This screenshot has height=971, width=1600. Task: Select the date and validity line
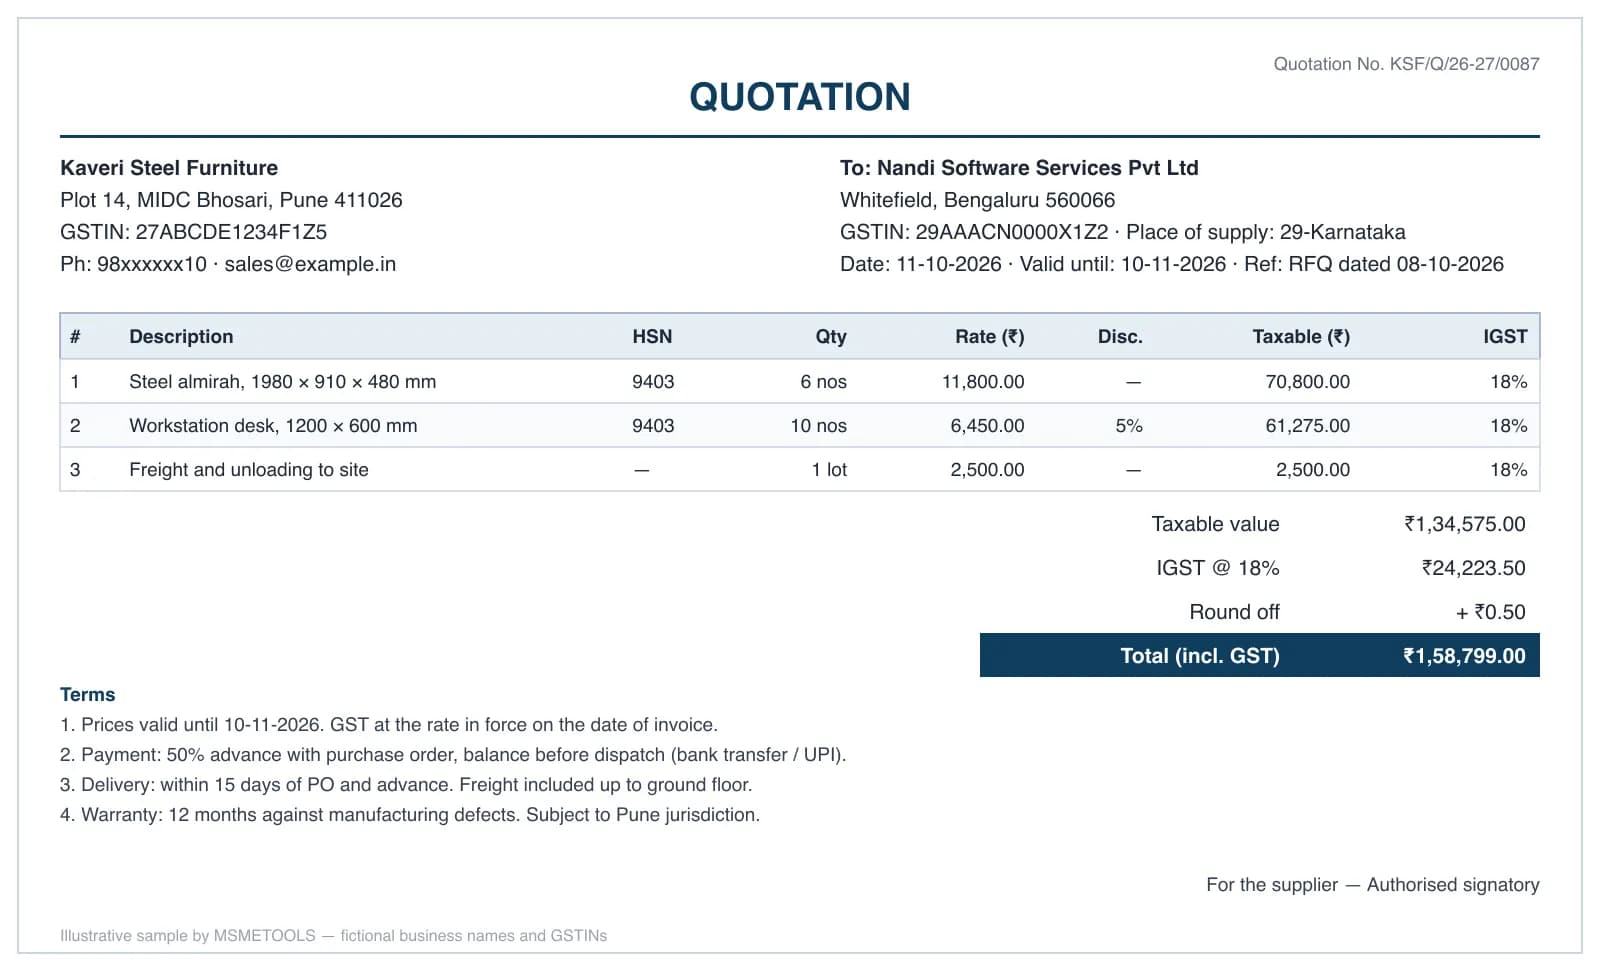point(1171,264)
